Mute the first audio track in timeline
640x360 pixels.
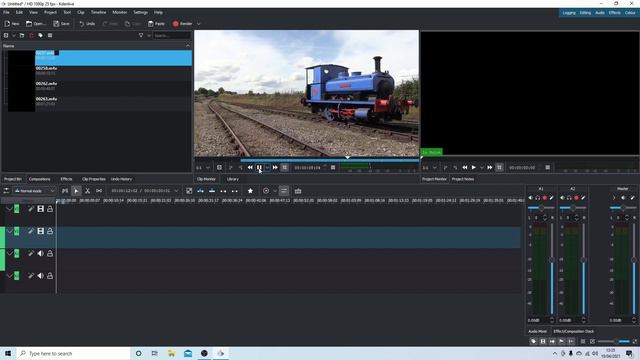click(x=40, y=253)
